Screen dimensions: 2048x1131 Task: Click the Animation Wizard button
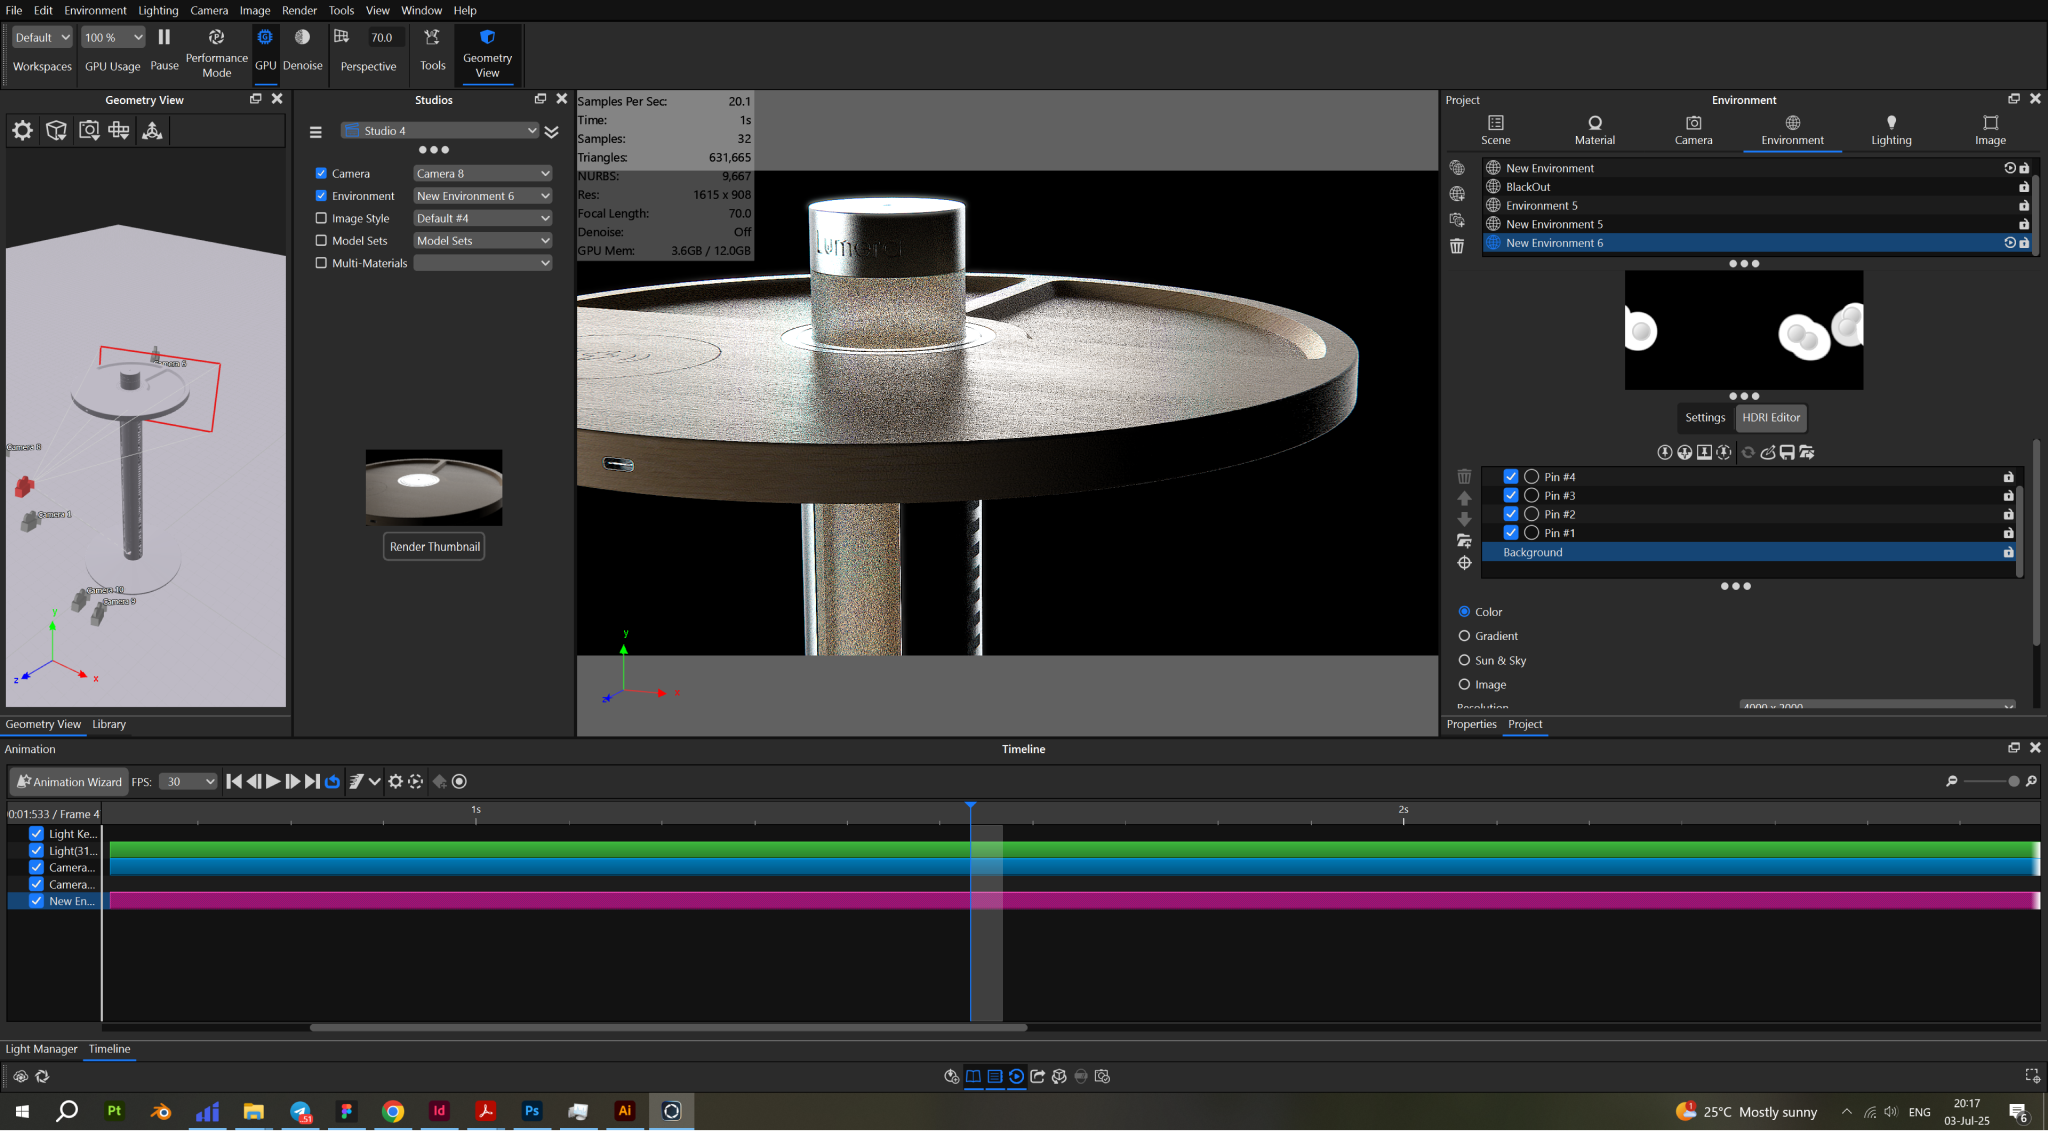coord(68,782)
